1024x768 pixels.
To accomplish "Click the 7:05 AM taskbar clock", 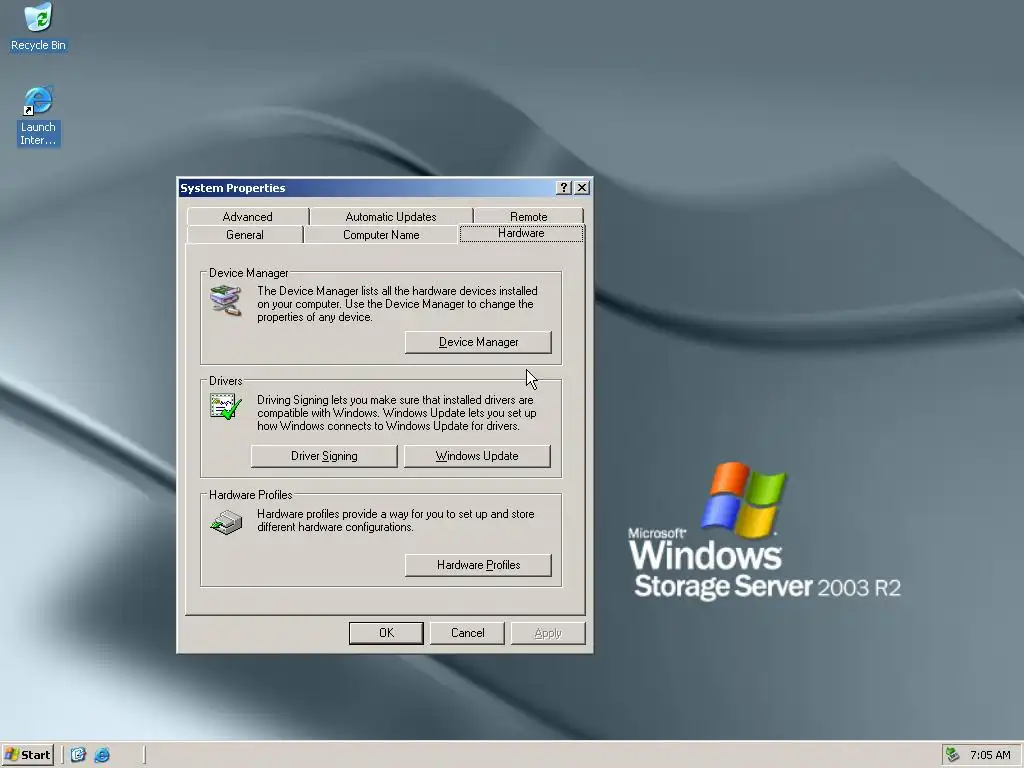I will click(990, 755).
